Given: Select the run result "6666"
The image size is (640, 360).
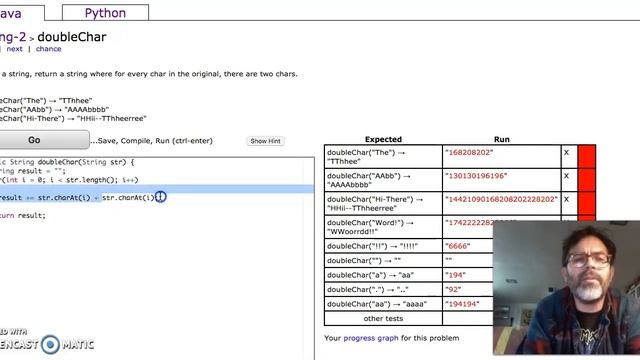Looking at the screenshot, I should click(458, 246).
